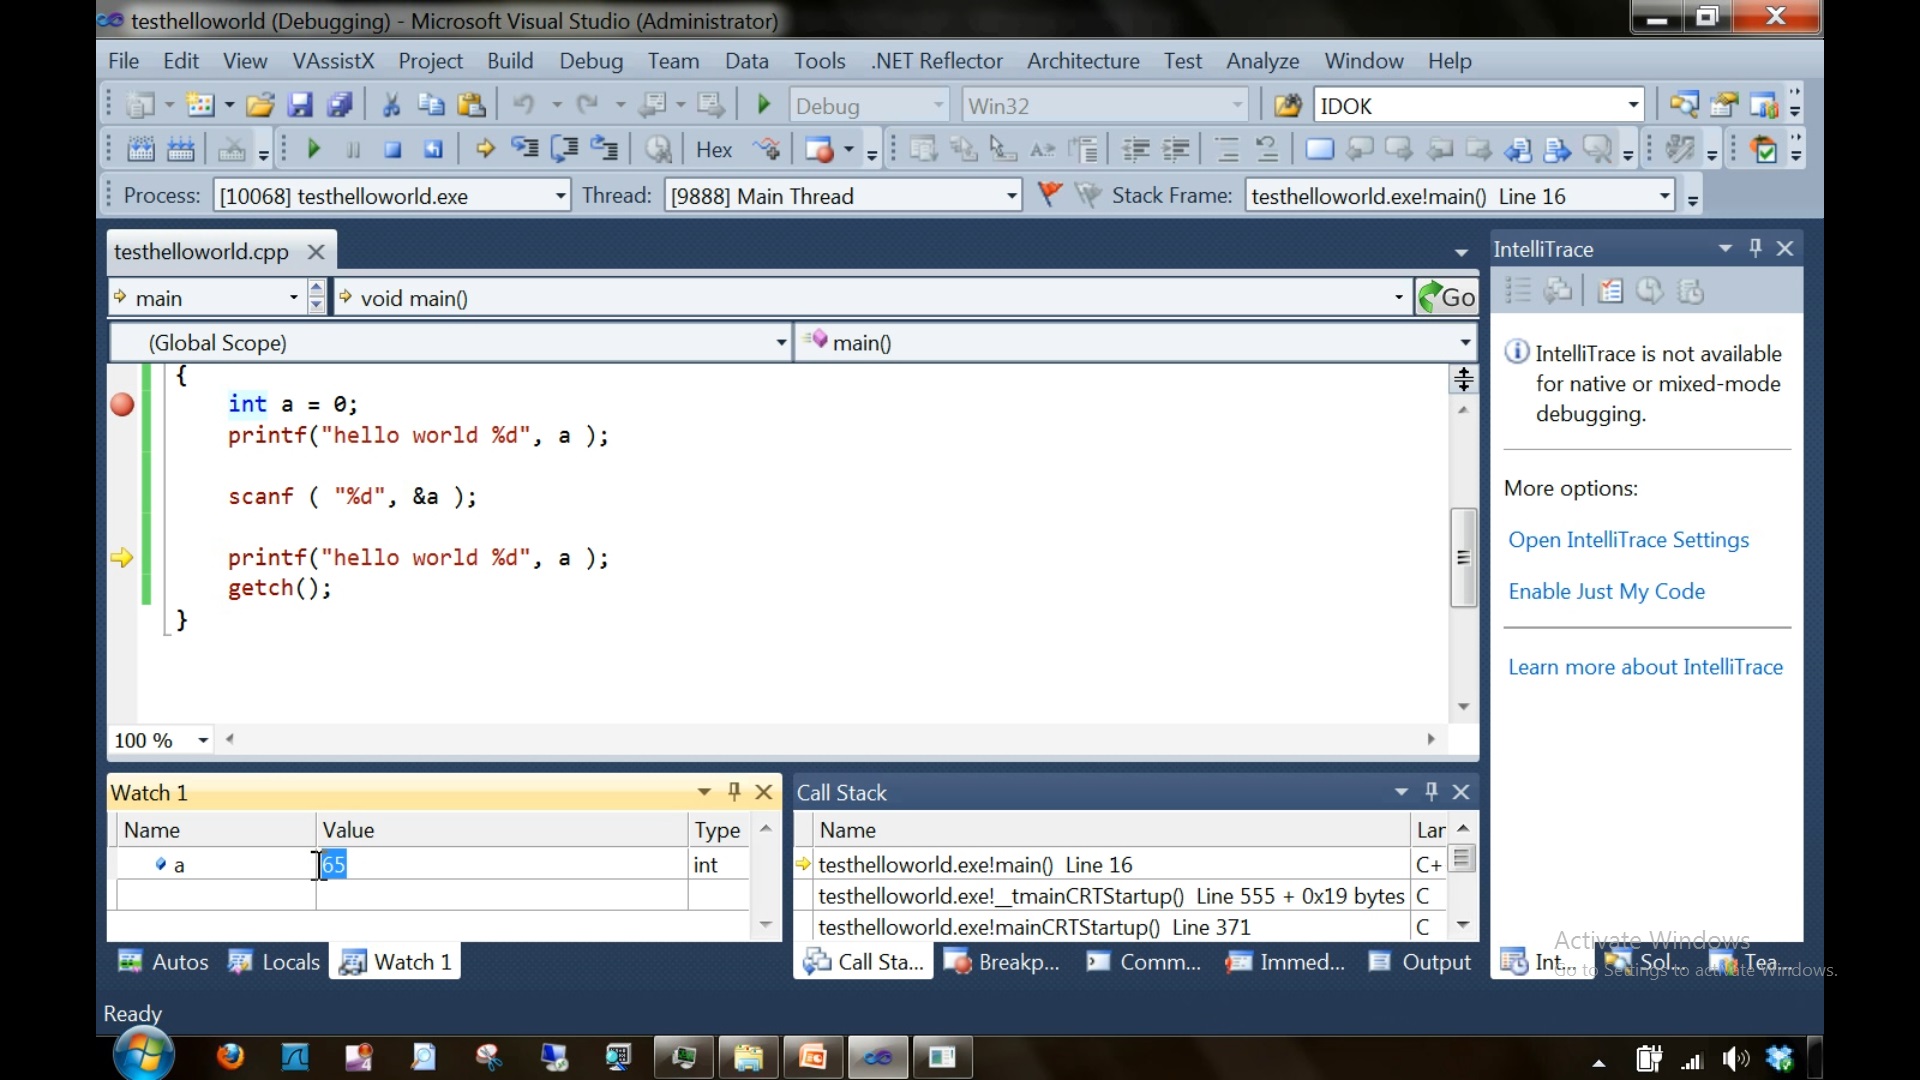
Task: Open the IDOK find combo box dropdown
Action: (1633, 105)
